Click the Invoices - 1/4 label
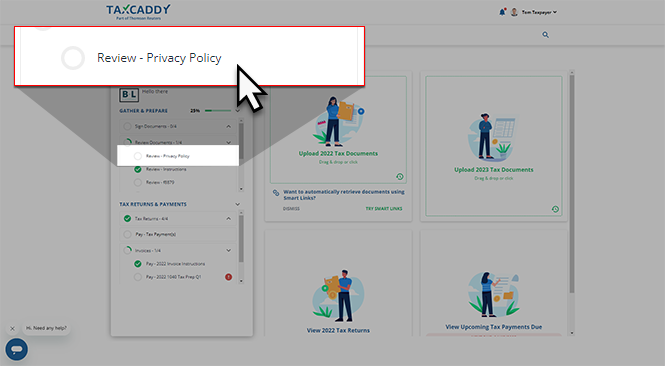This screenshot has height=366, width=665. click(148, 251)
